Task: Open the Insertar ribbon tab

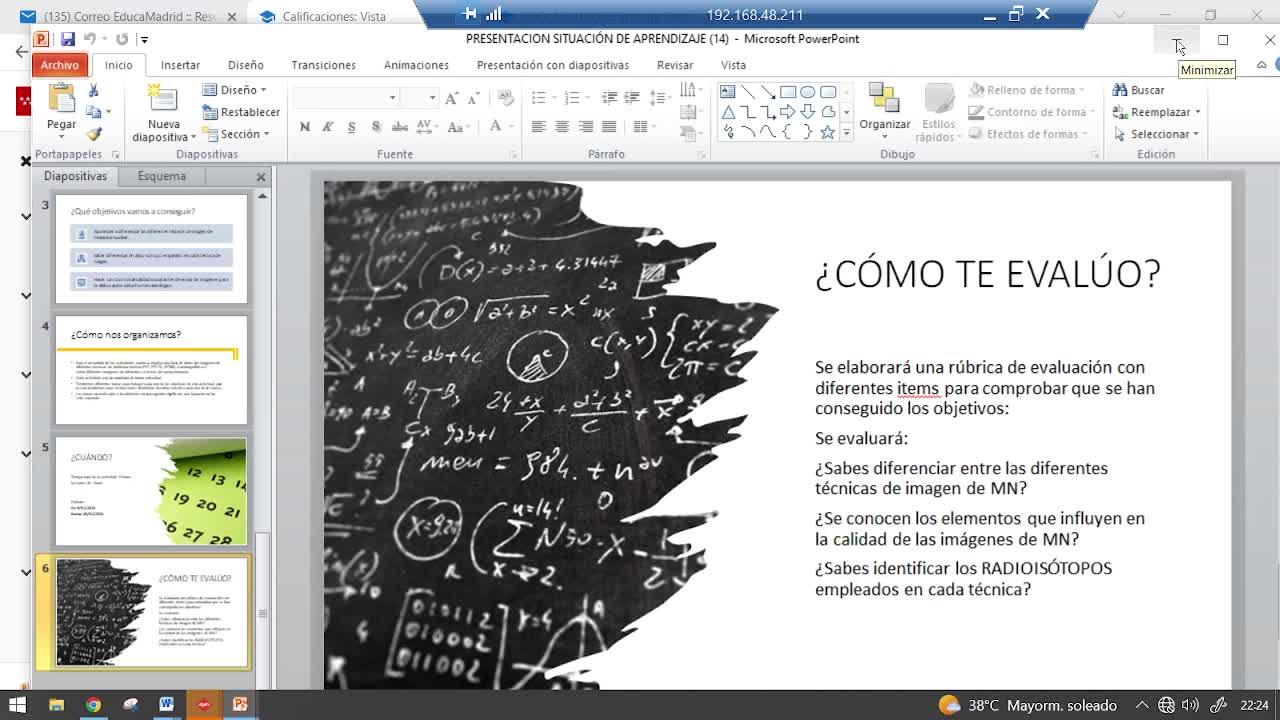Action: point(180,65)
